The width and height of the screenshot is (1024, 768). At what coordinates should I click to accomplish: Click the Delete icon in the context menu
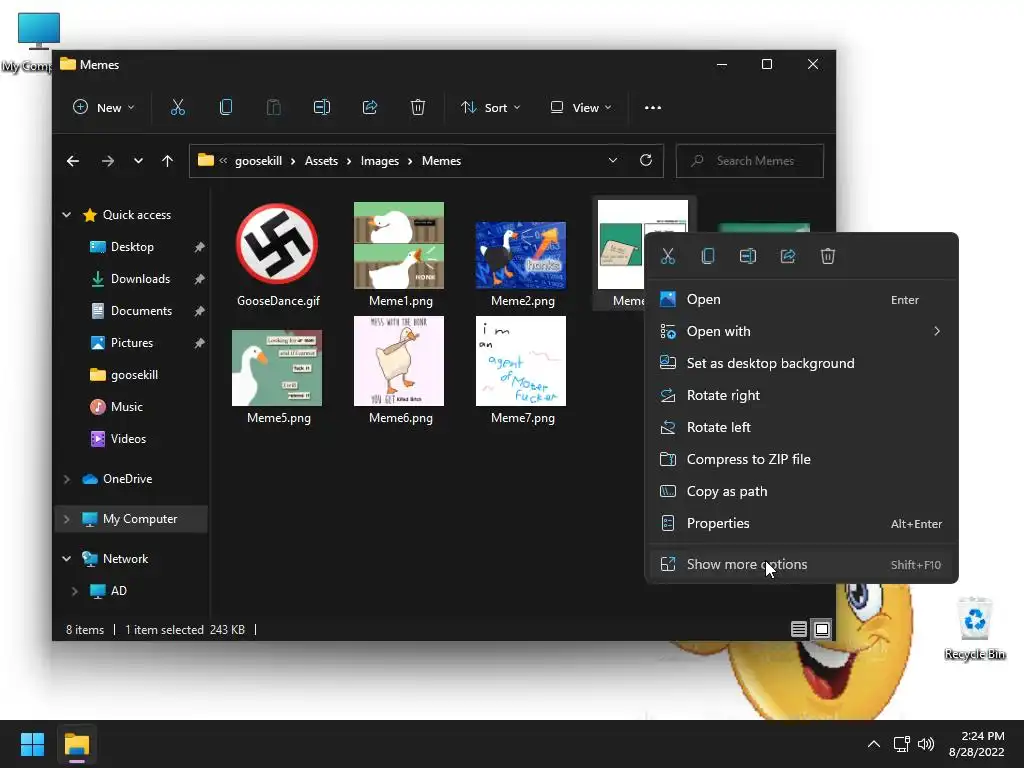pos(828,256)
